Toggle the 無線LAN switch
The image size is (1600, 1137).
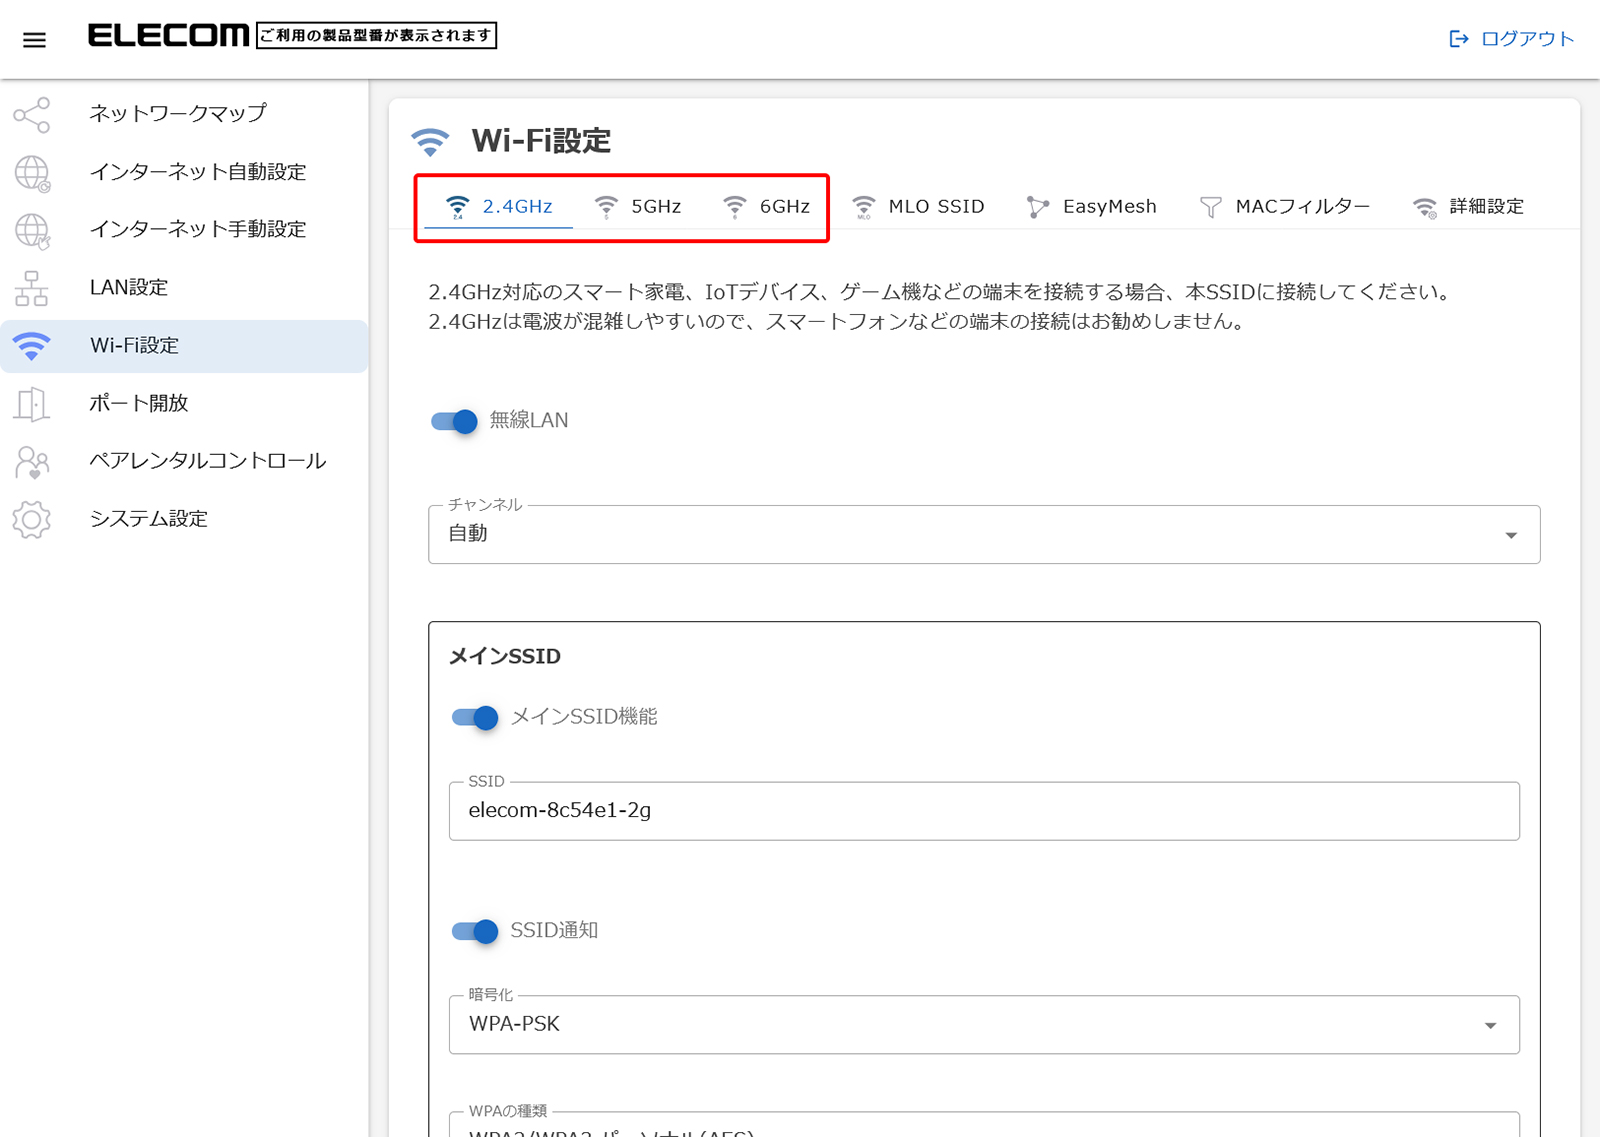454,421
